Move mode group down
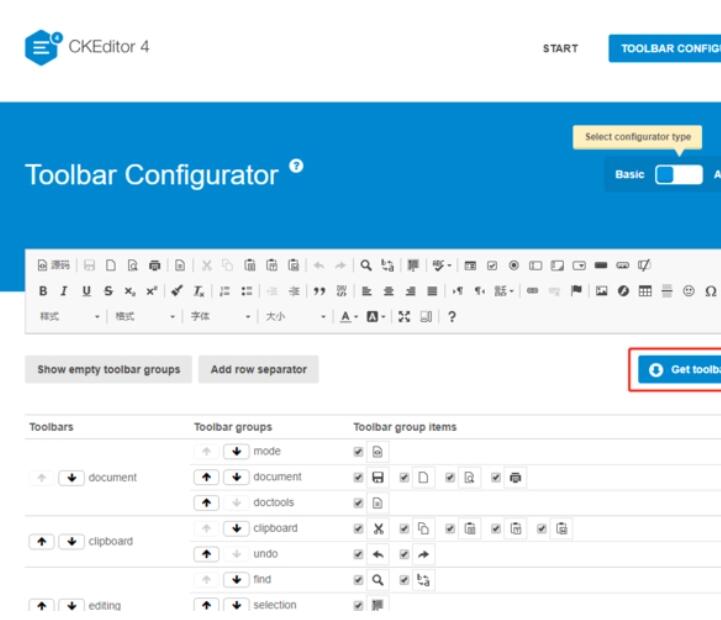The height and width of the screenshot is (620, 721). (236, 452)
